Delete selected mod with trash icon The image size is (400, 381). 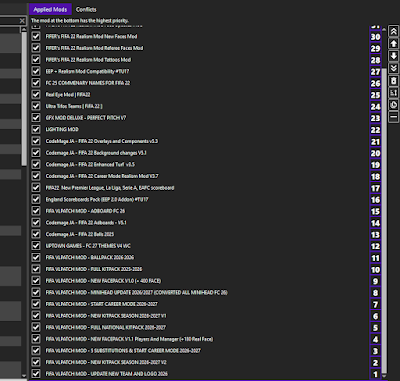point(394,80)
